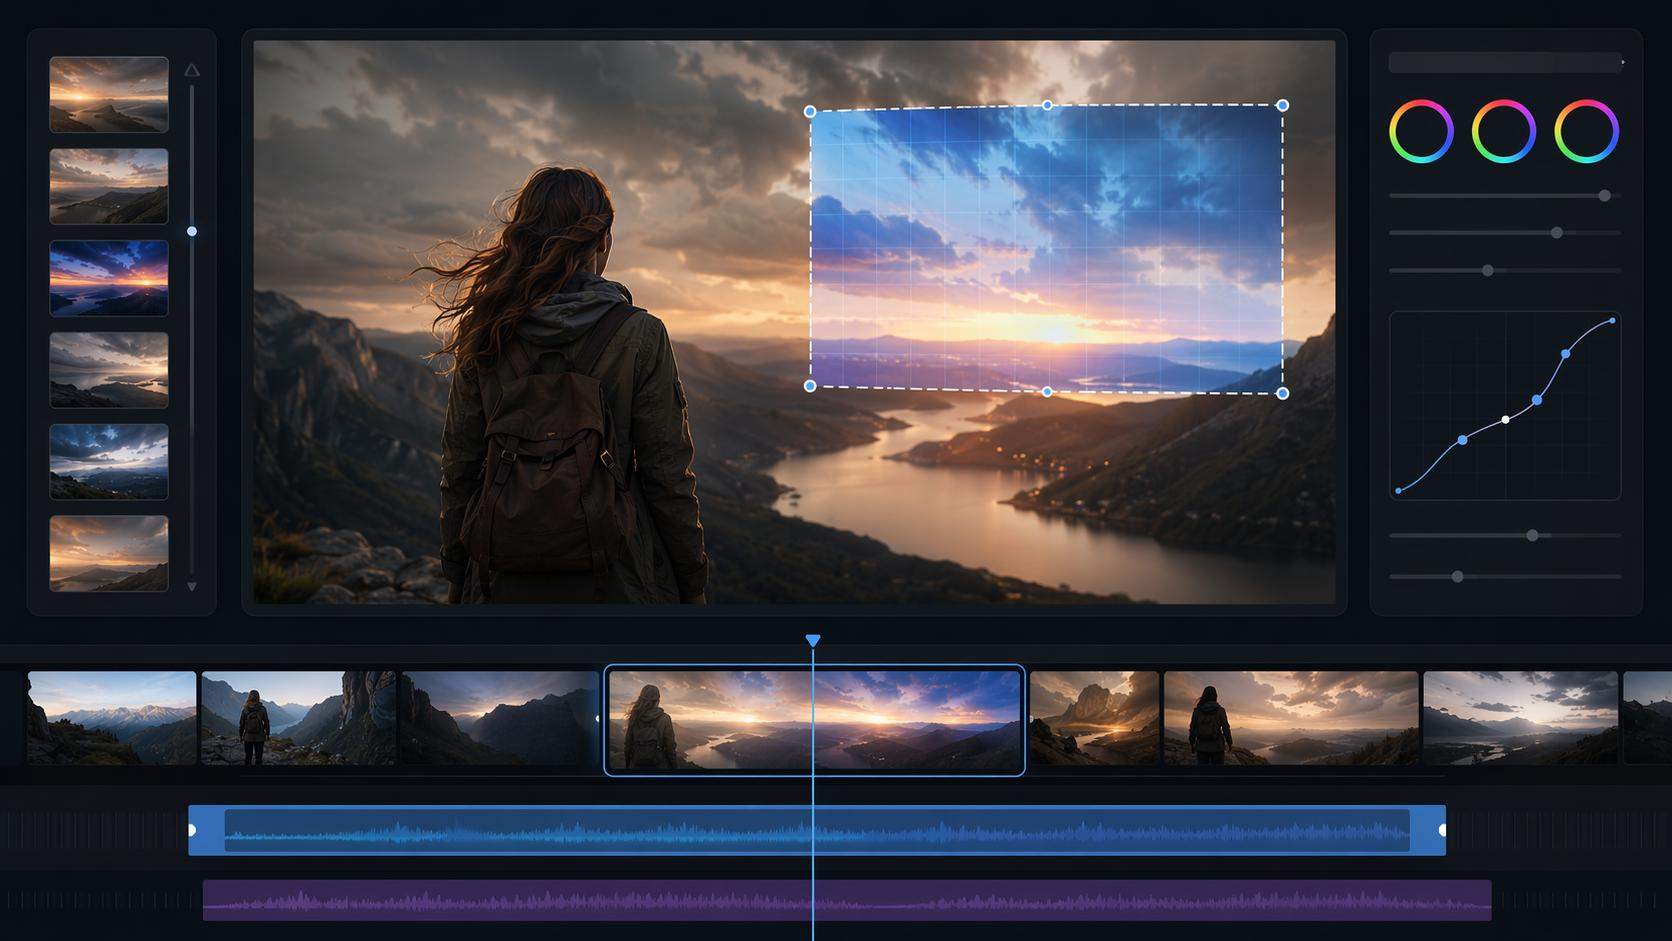Screen dimensions: 1672x941
Task: Select the orange hiker silhouette lake clip
Action: pos(1291,718)
